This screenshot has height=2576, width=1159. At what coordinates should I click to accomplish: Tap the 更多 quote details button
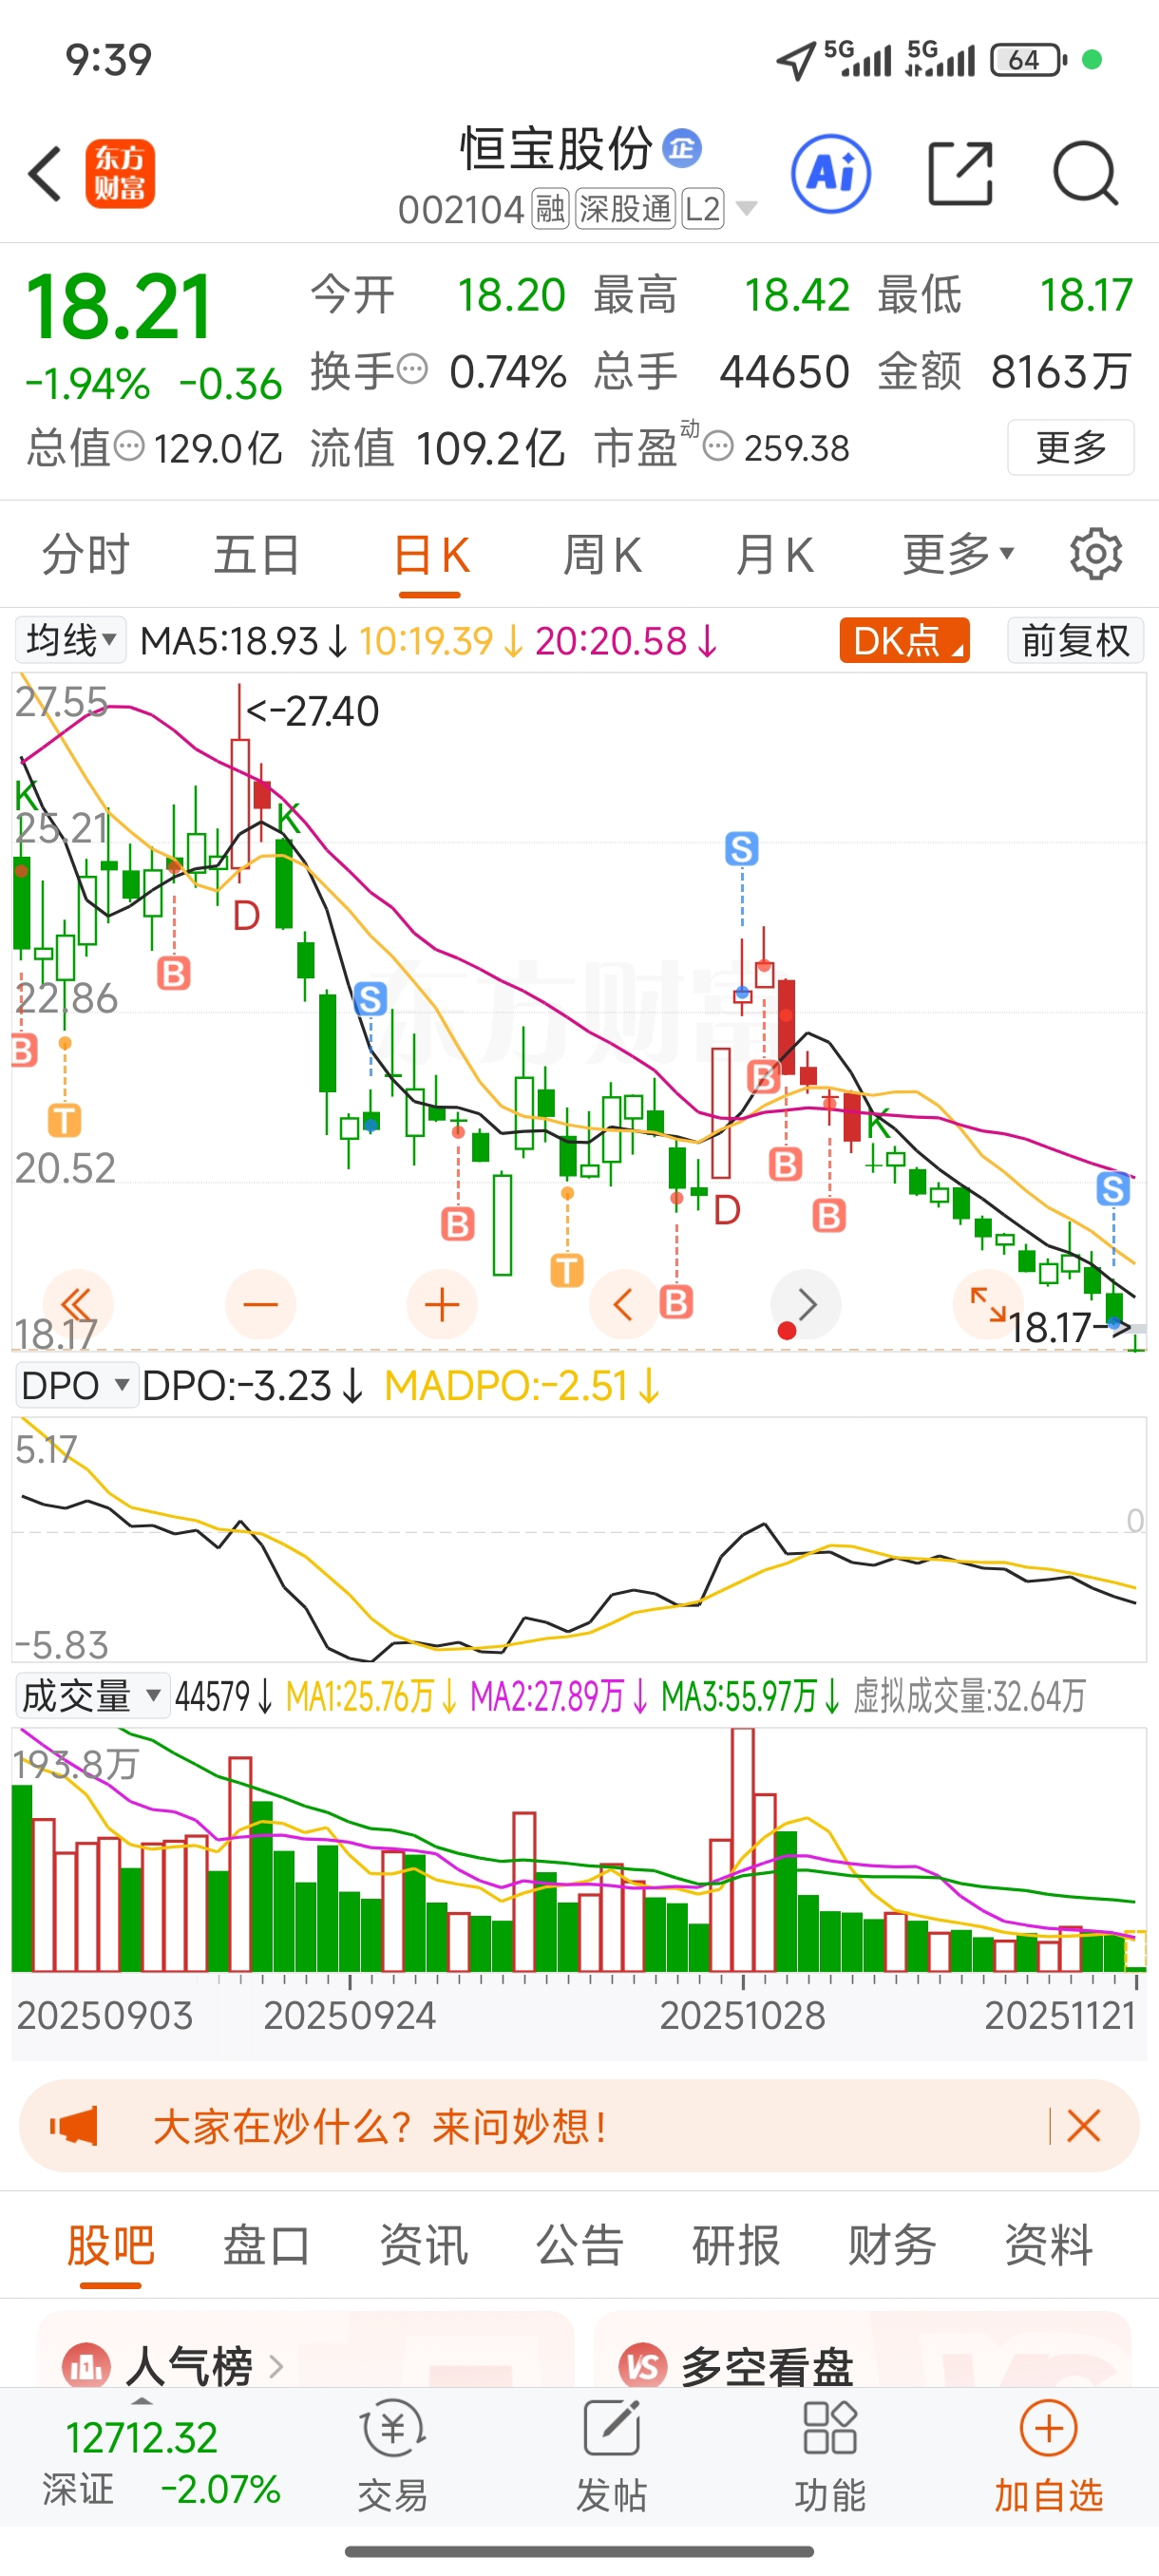(x=1071, y=447)
